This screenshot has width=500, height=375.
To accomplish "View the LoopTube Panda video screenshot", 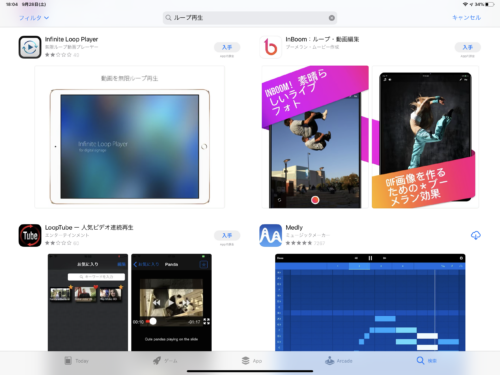I will point(171,302).
